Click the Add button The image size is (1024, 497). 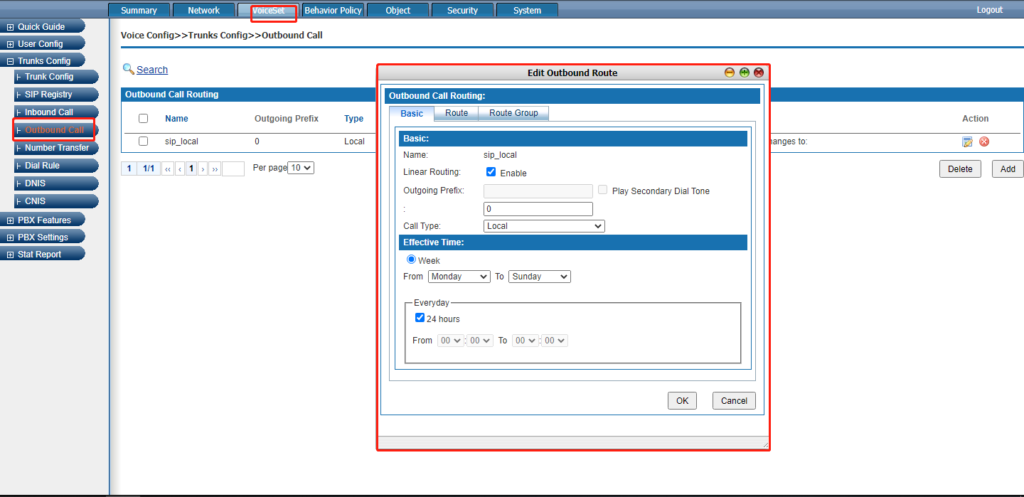(x=1008, y=169)
